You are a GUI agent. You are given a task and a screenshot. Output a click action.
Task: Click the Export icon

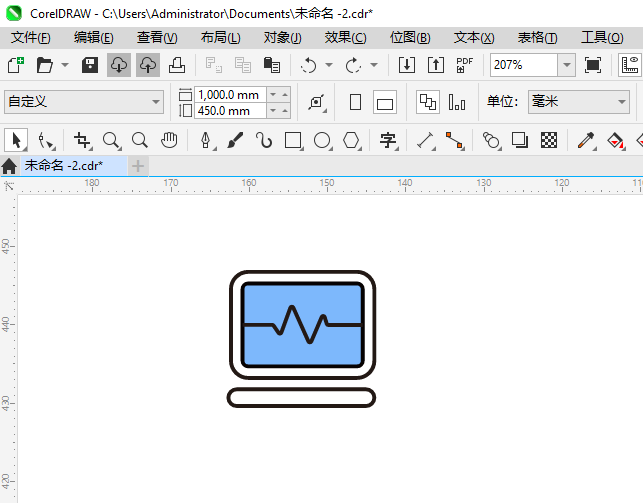click(x=436, y=65)
